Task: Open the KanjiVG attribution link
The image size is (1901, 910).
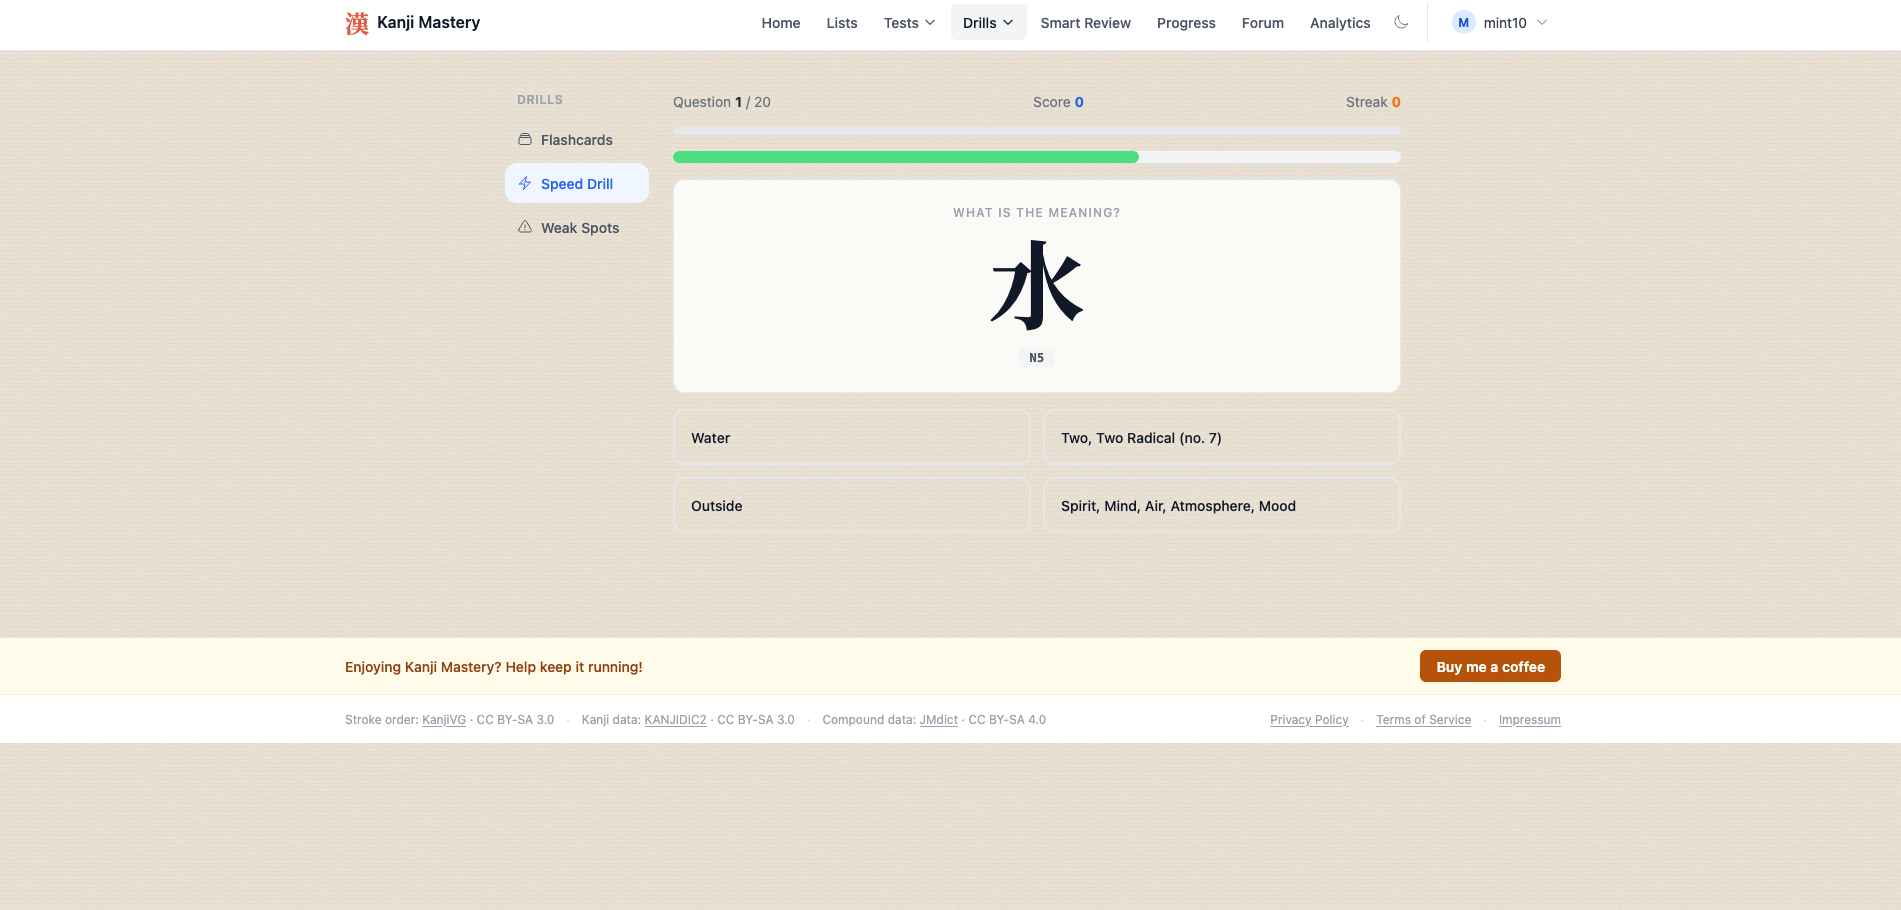Action: [443, 719]
